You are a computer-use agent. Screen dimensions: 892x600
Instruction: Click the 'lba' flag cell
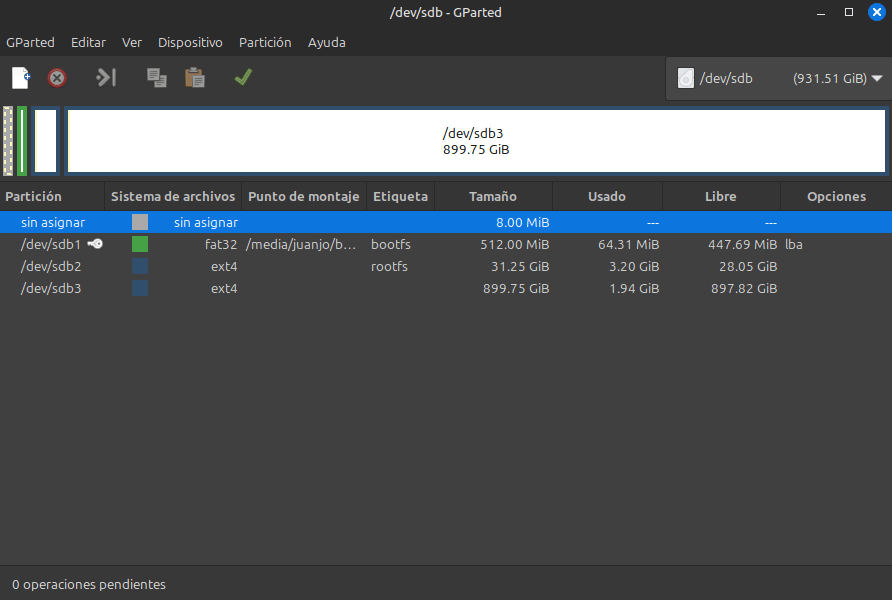(x=794, y=245)
